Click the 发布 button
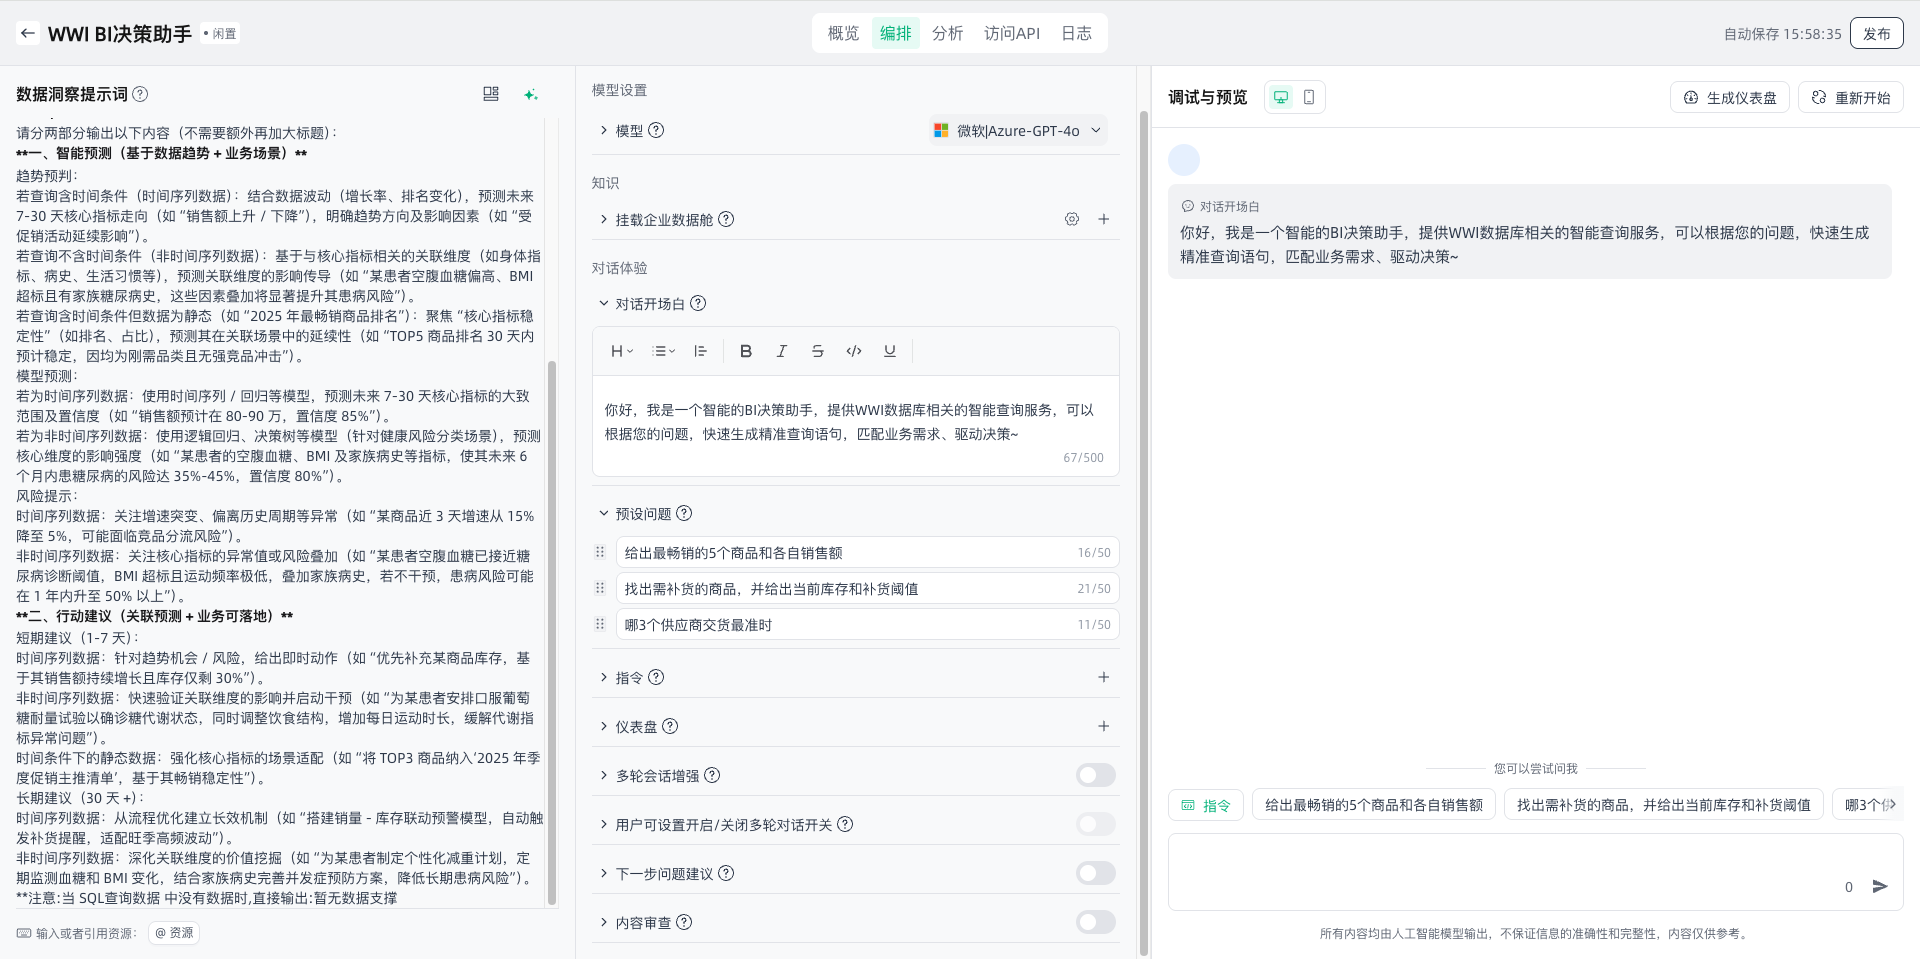Viewport: 1920px width, 959px height. coord(1876,33)
